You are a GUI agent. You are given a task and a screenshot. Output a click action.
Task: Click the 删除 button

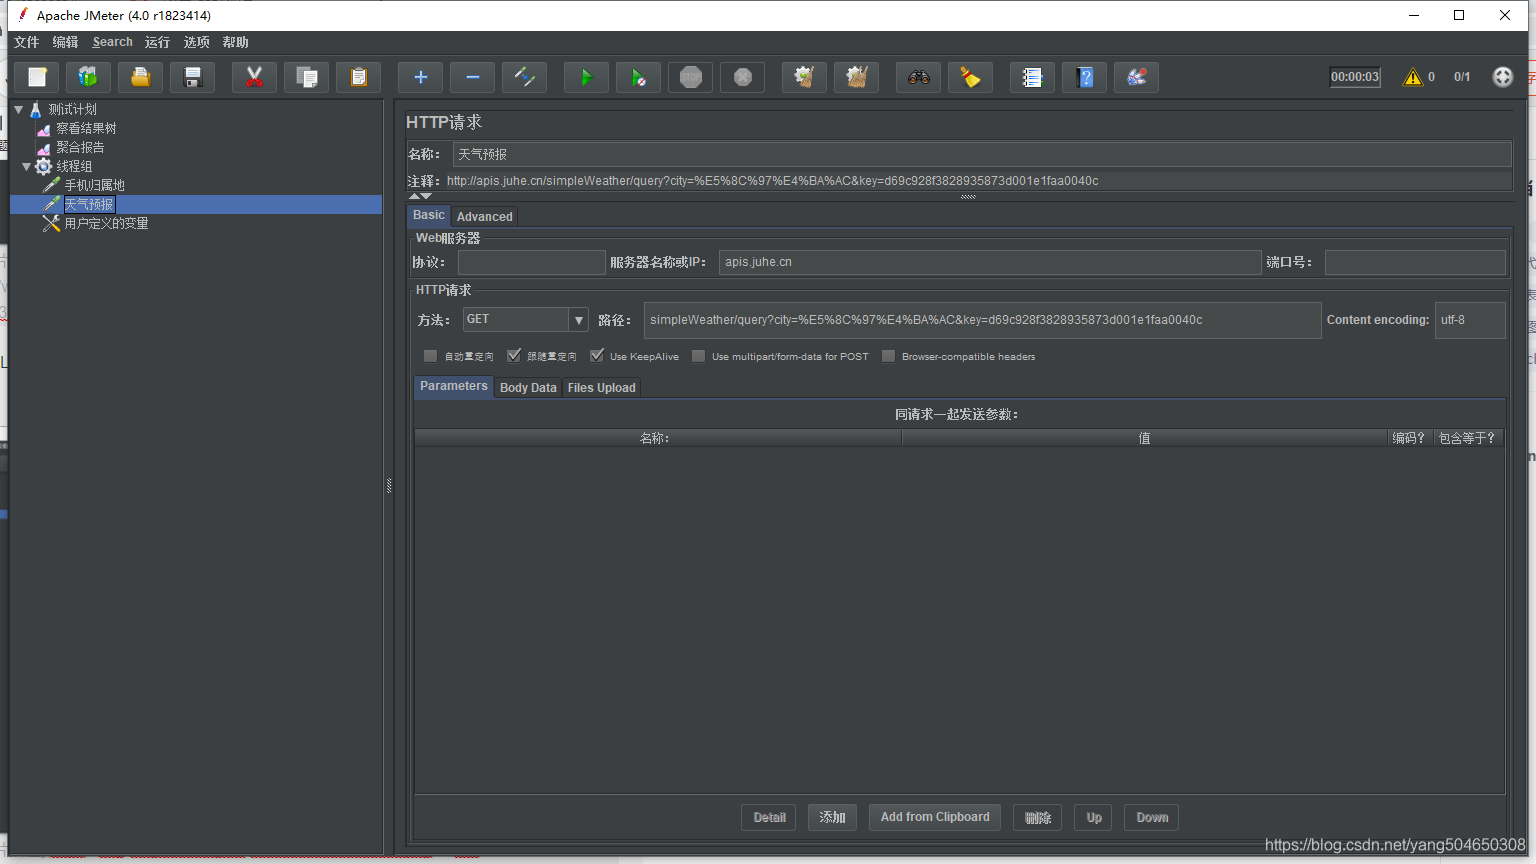coord(1038,818)
